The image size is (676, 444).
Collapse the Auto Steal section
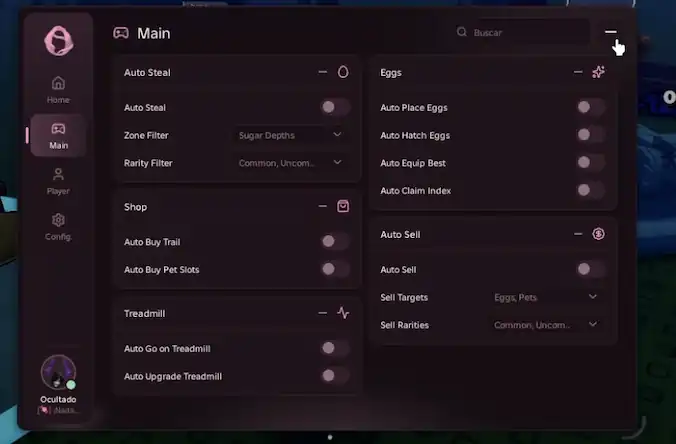point(322,72)
